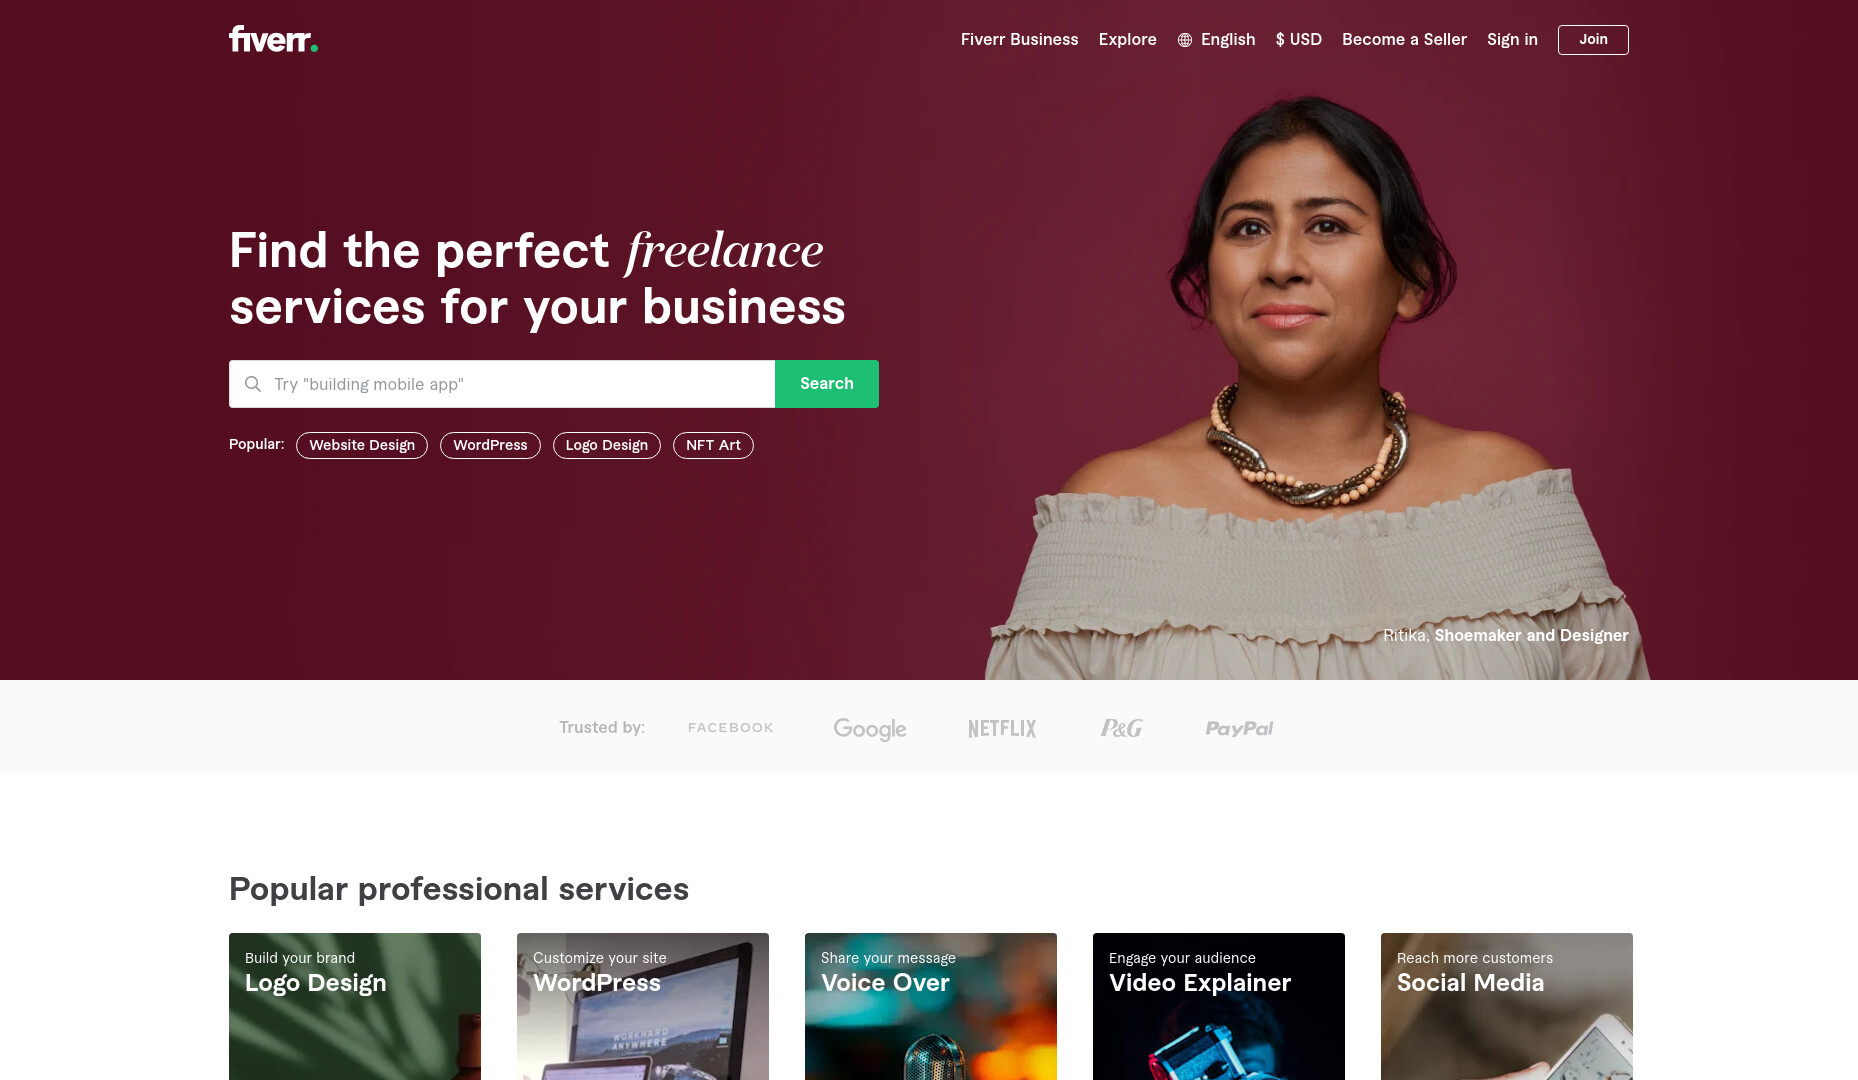This screenshot has width=1858, height=1080.
Task: Open the Explore menu
Action: tap(1127, 39)
